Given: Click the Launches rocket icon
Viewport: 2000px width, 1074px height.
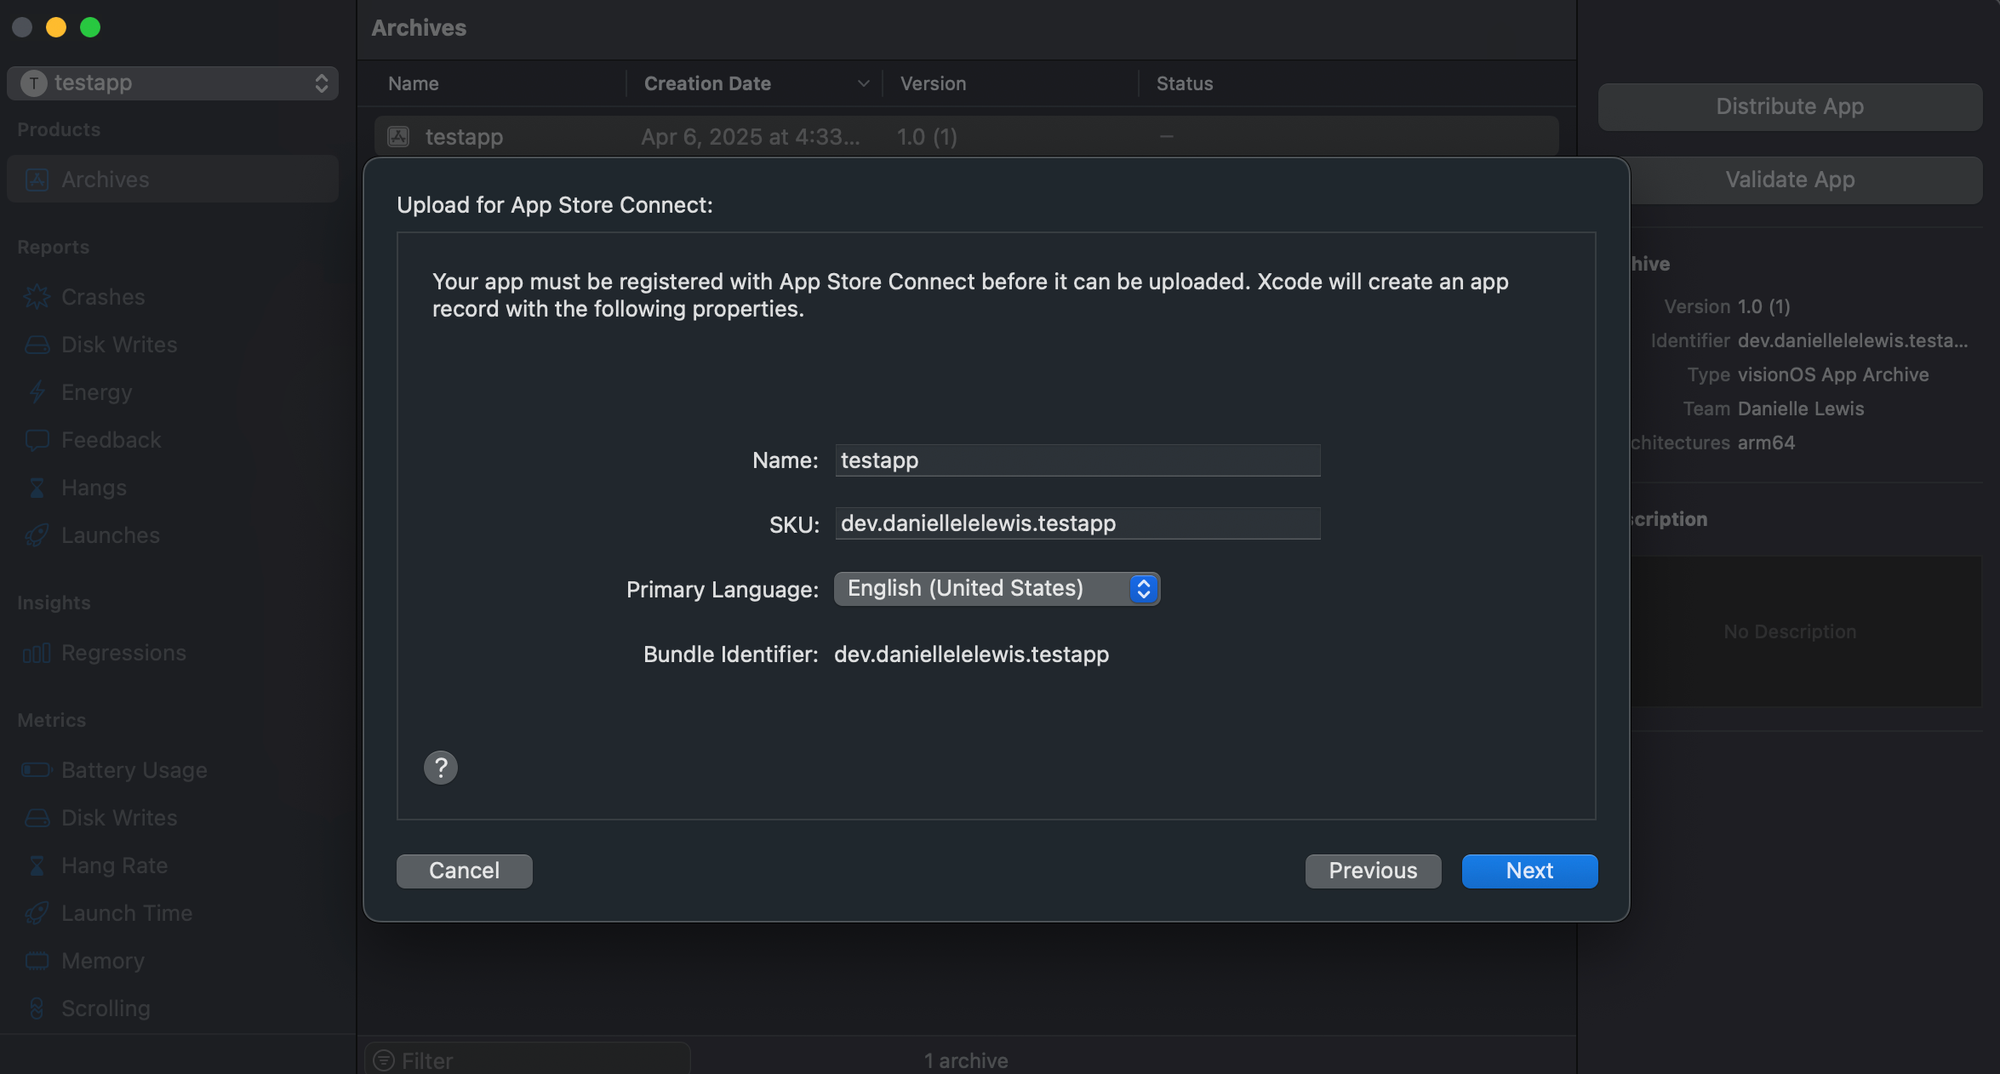Looking at the screenshot, I should tap(37, 535).
